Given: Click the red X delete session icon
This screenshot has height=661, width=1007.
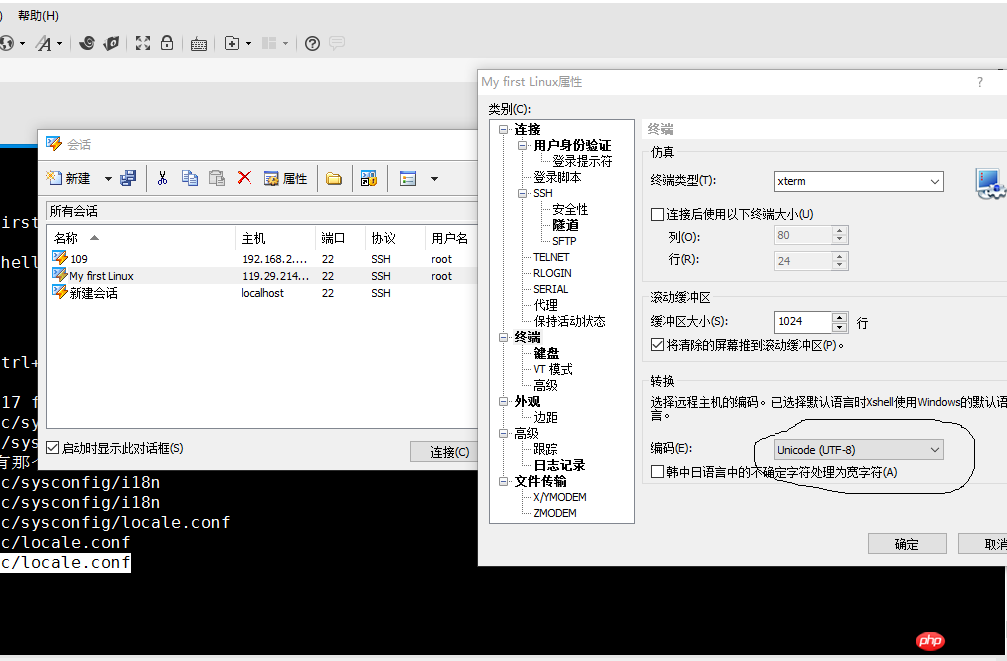Looking at the screenshot, I should [x=244, y=178].
